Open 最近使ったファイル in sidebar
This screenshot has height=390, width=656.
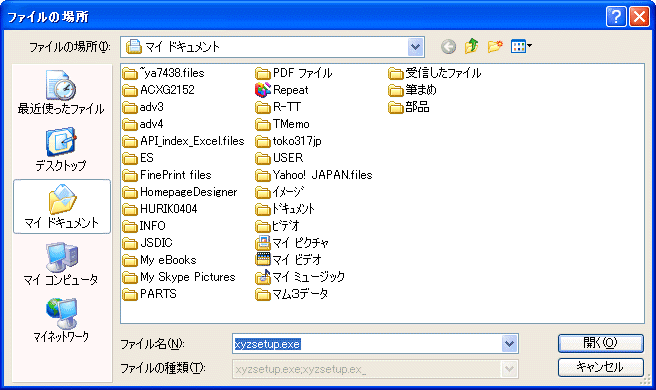coord(62,92)
